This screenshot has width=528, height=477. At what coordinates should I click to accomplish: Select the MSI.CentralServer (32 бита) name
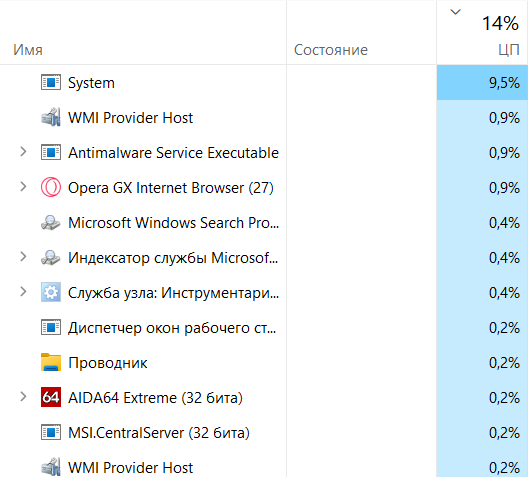159,433
